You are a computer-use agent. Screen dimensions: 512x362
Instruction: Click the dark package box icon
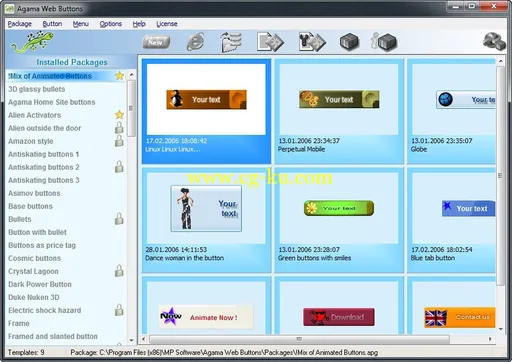point(349,42)
